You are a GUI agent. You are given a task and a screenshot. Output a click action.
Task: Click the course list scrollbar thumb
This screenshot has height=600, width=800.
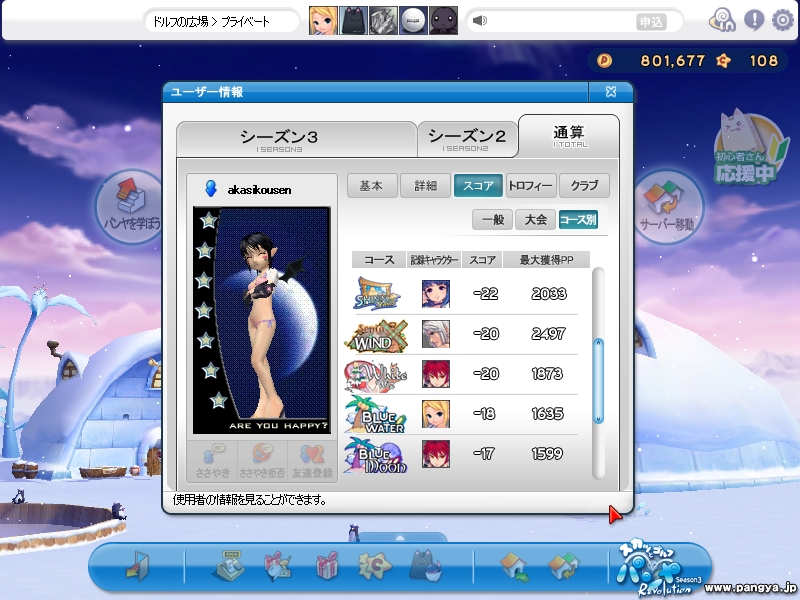[x=598, y=381]
